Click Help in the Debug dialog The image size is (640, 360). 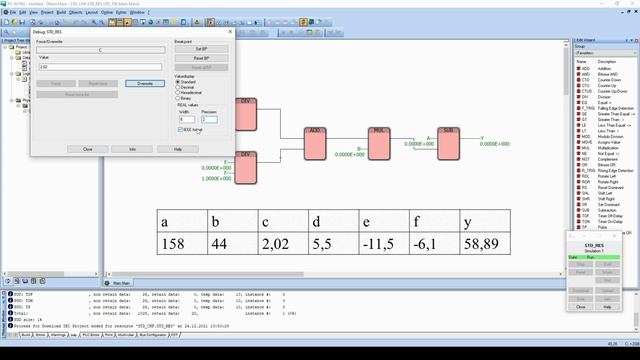click(x=178, y=149)
